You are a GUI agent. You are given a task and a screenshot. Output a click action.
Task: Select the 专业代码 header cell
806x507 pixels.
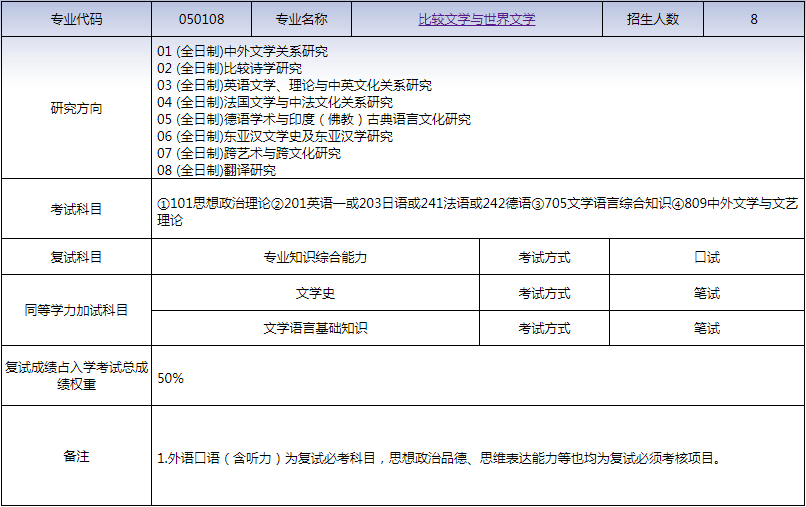76,19
